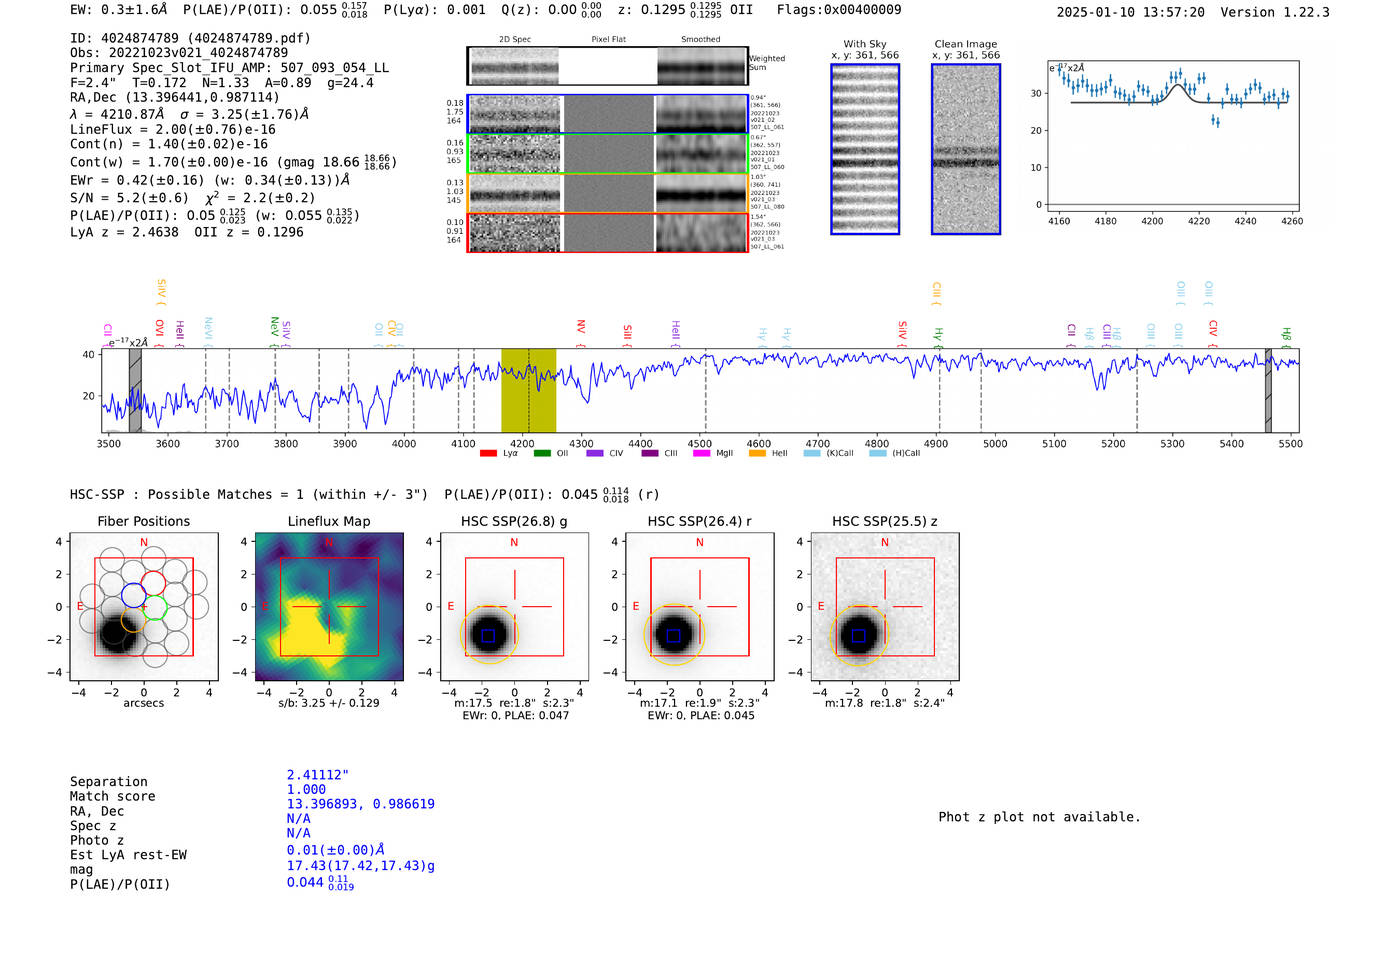
Task: Click the blue fiber circle in Fiber Positions
Action: [x=133, y=595]
